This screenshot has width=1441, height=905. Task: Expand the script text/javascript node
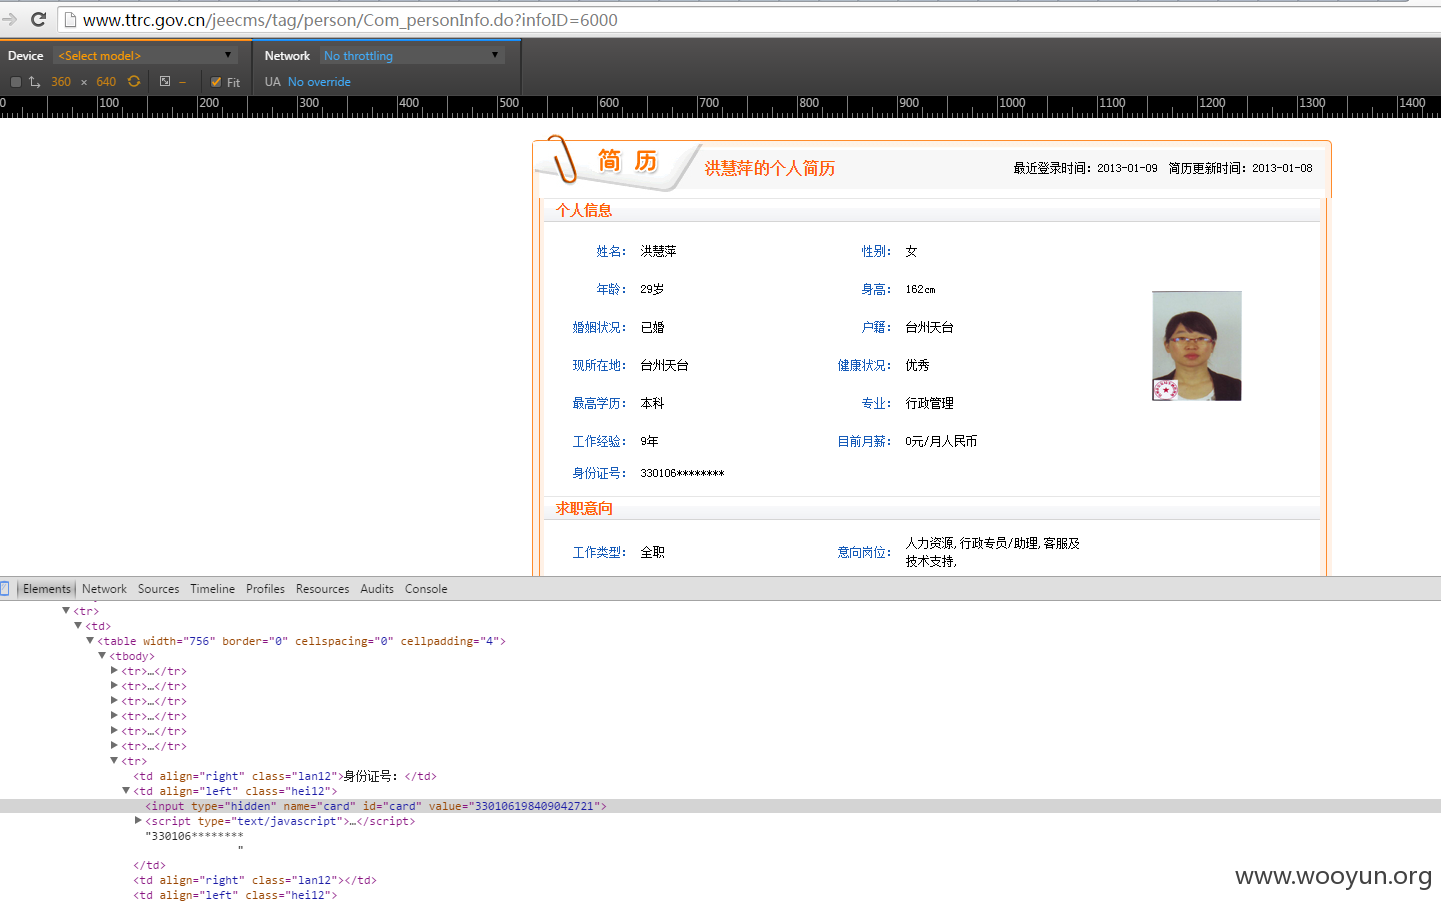tap(138, 820)
